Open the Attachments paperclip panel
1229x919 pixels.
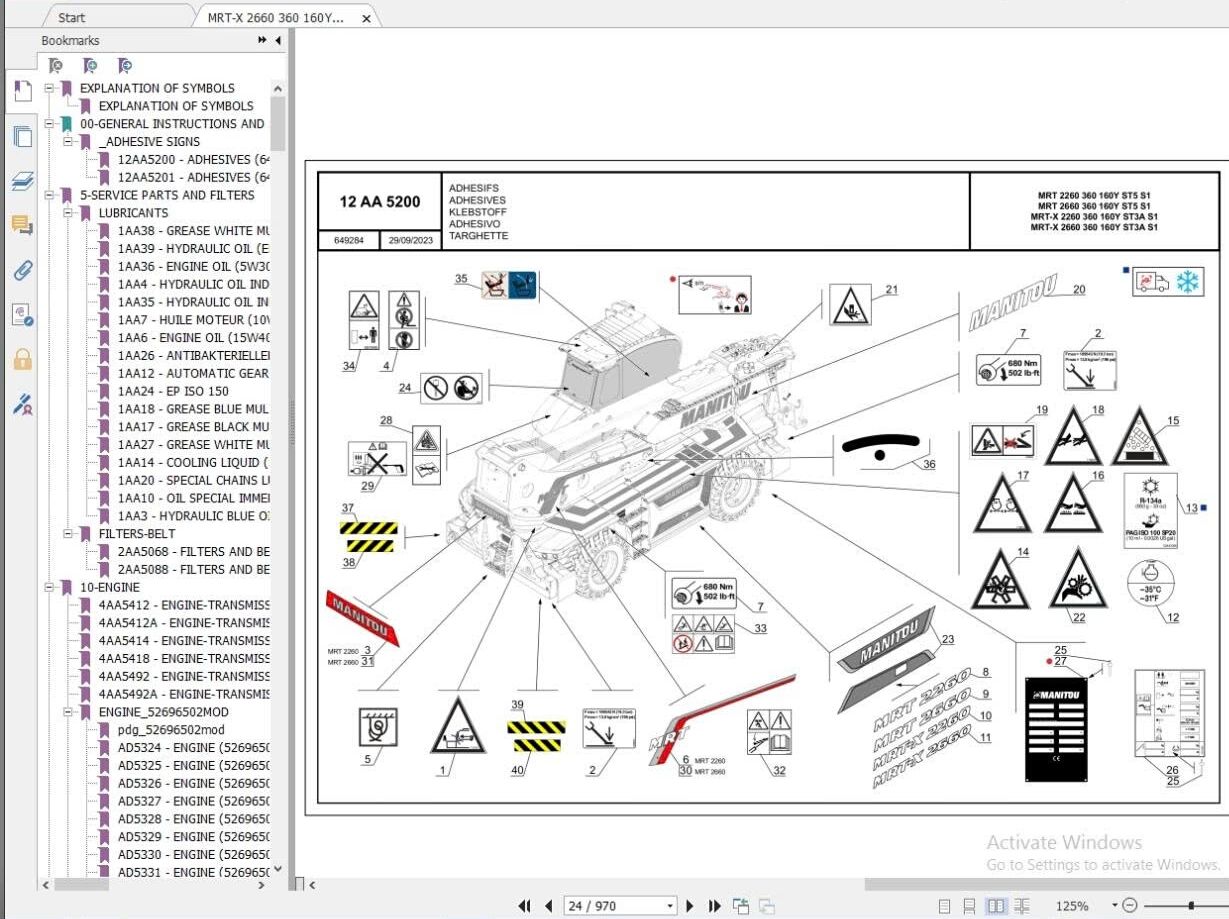click(x=22, y=270)
